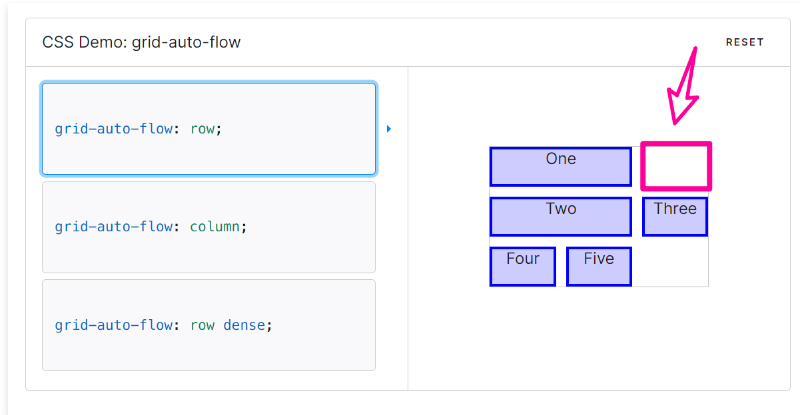Image resolution: width=800 pixels, height=415 pixels.
Task: Select the pink outlined empty grid cell
Action: coord(676,166)
